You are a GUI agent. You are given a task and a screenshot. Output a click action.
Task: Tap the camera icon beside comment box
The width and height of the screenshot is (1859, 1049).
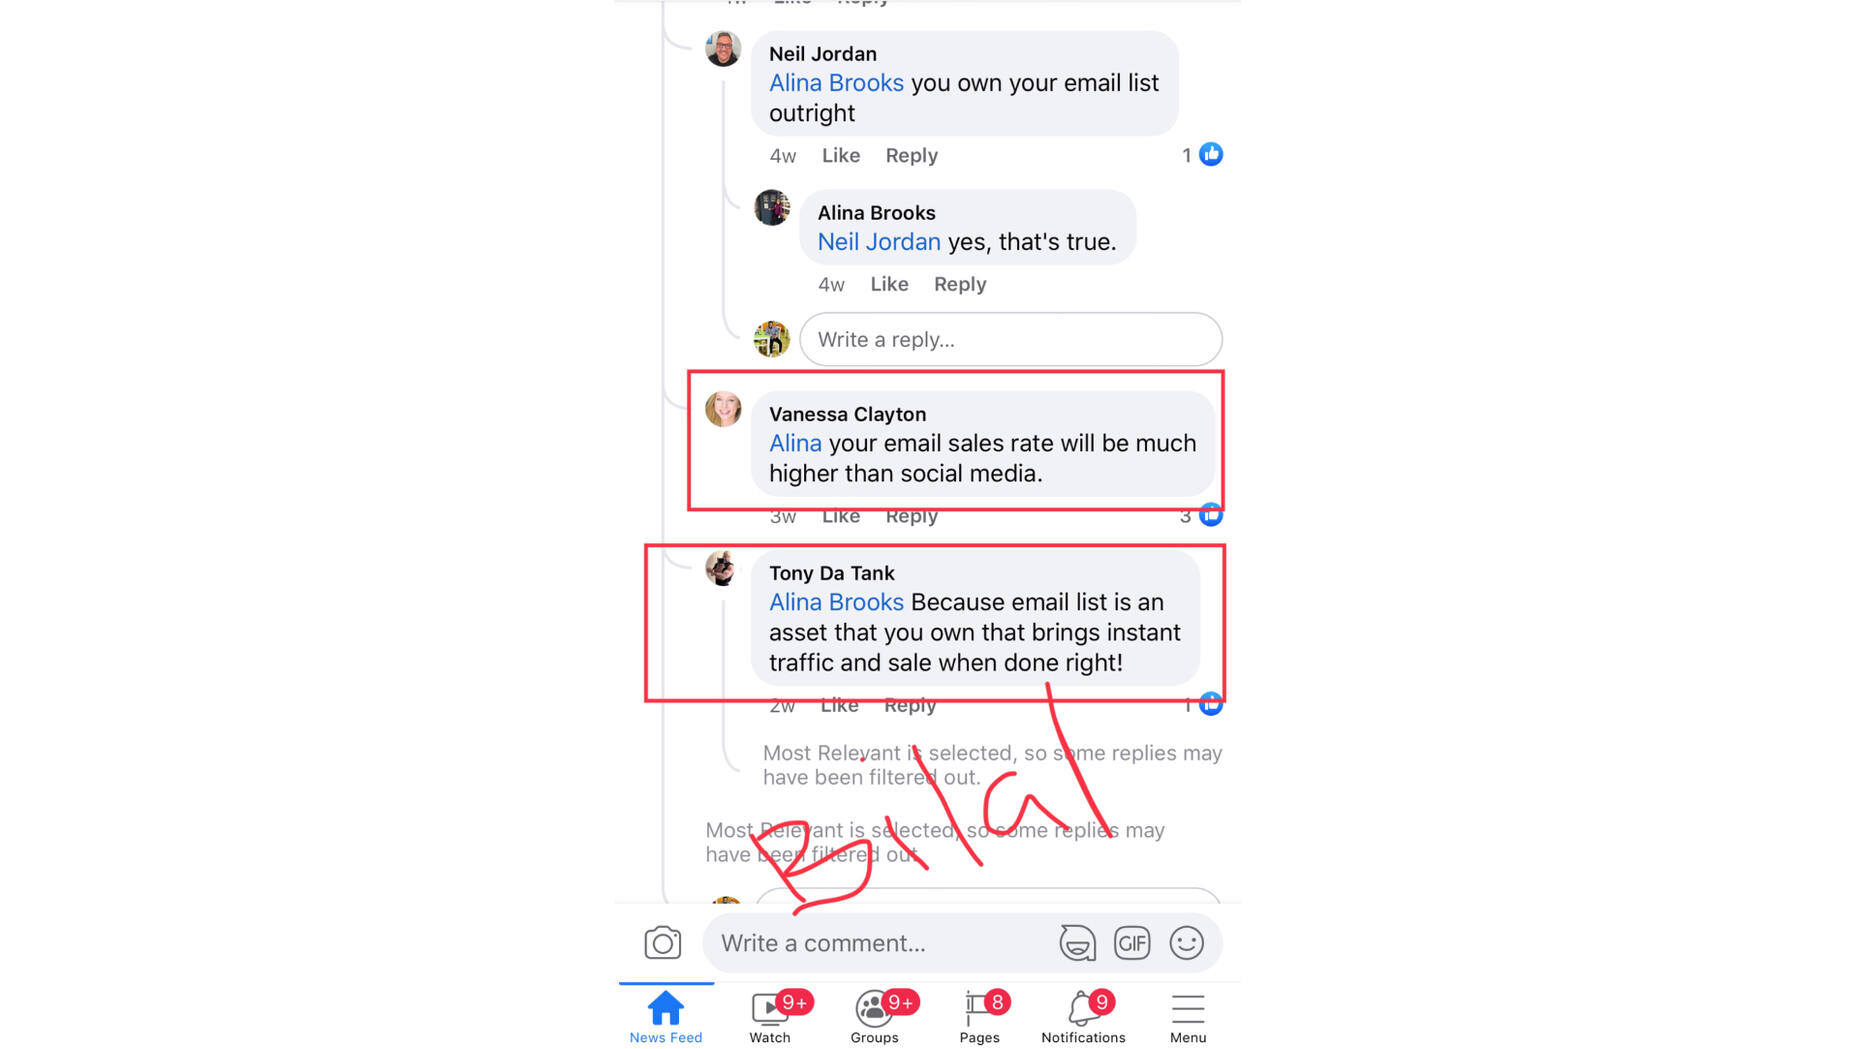pos(662,942)
